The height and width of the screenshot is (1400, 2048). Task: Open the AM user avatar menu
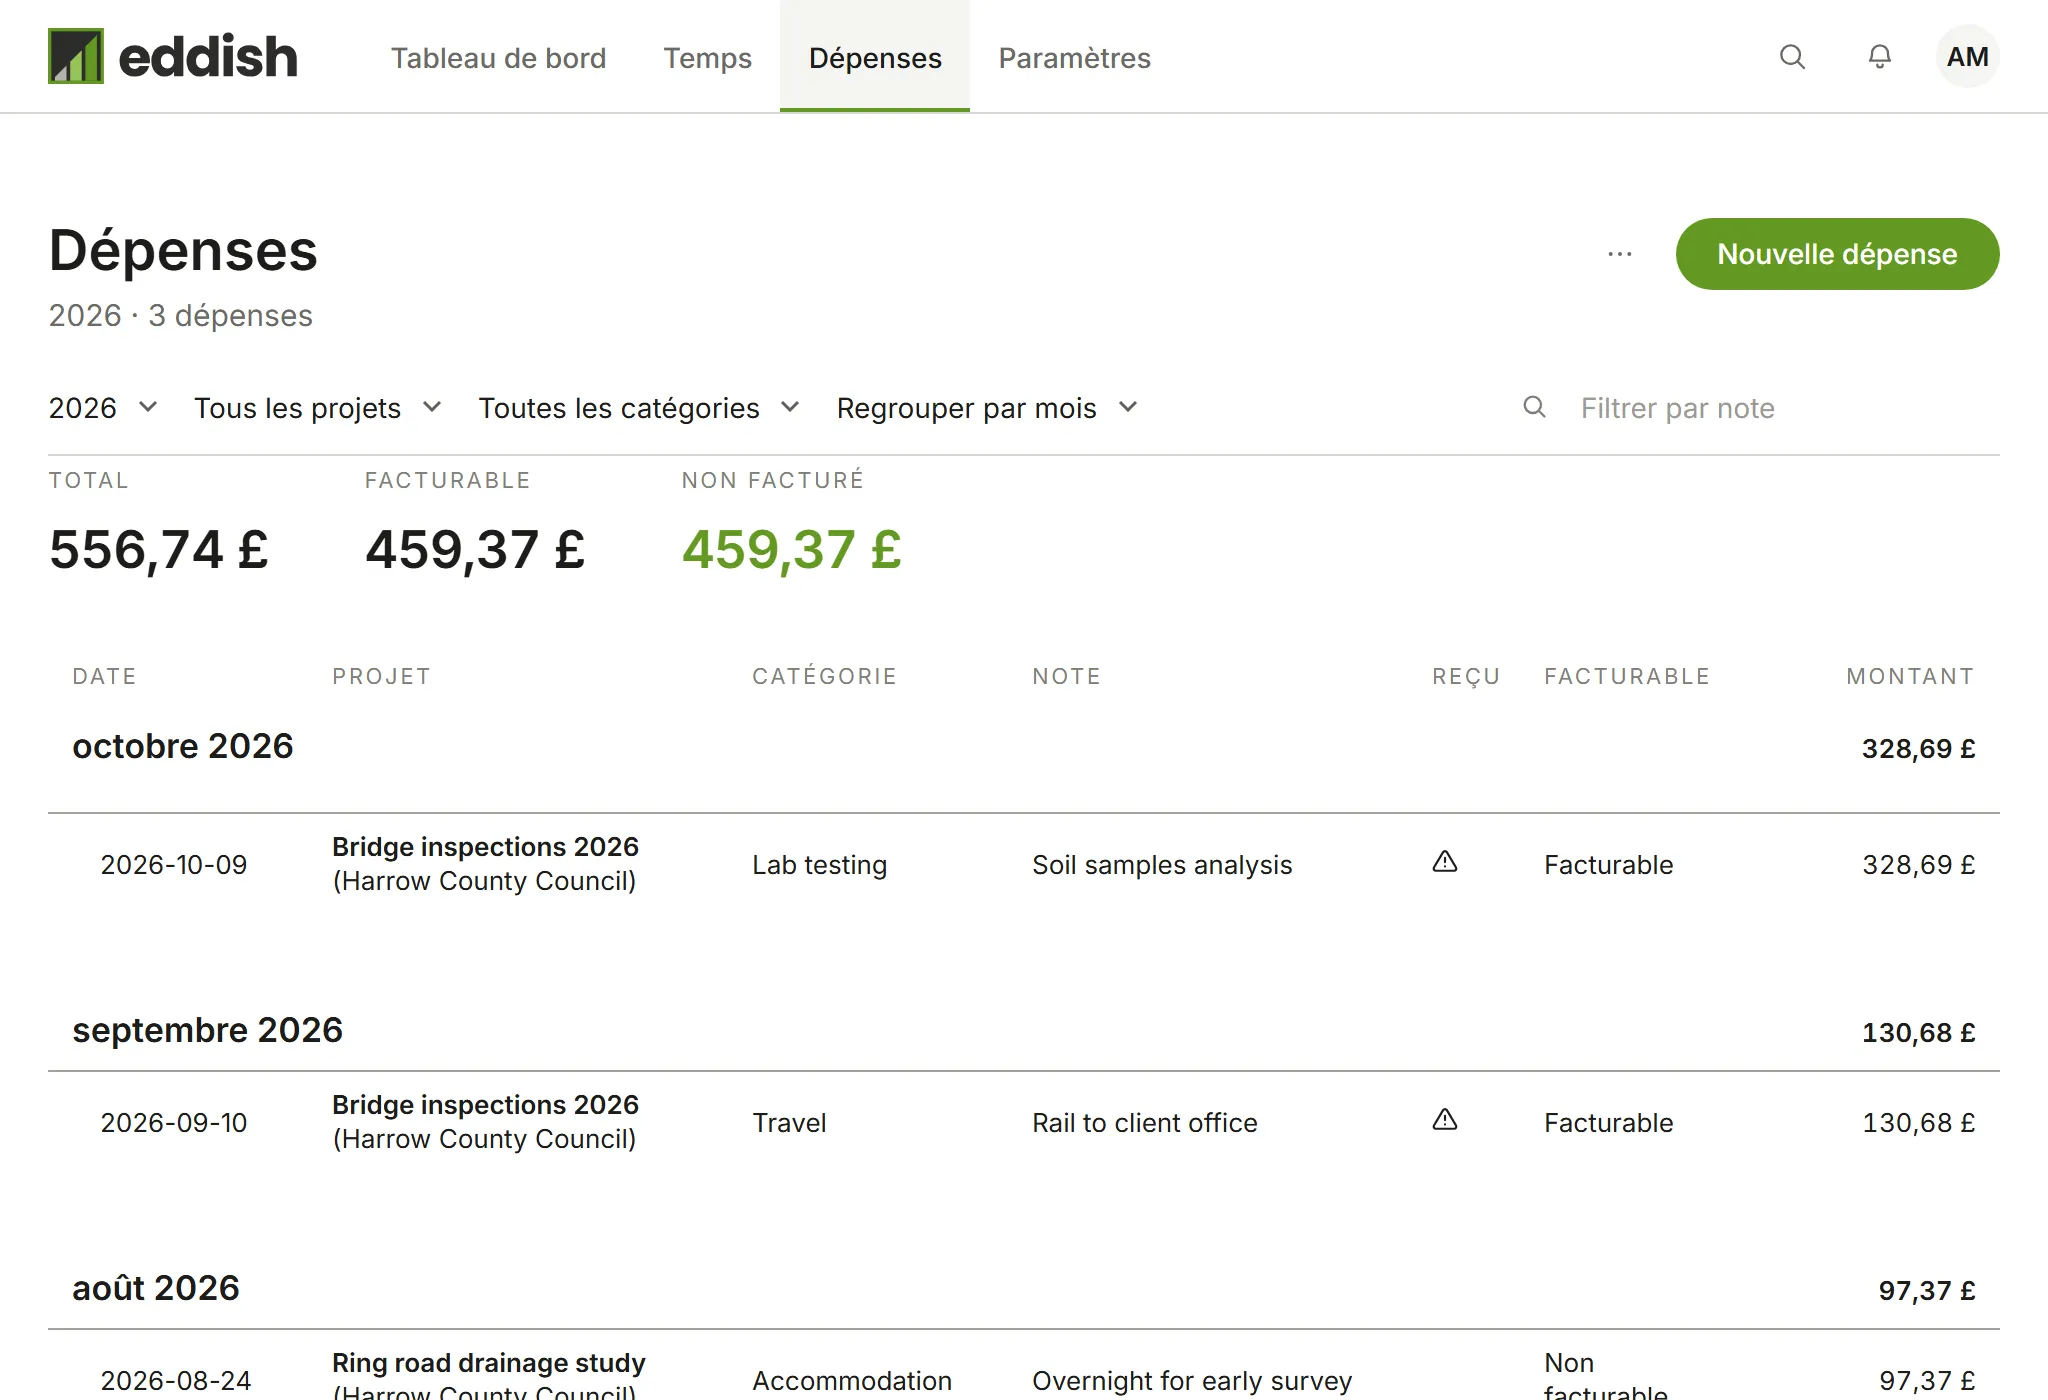click(x=1967, y=57)
